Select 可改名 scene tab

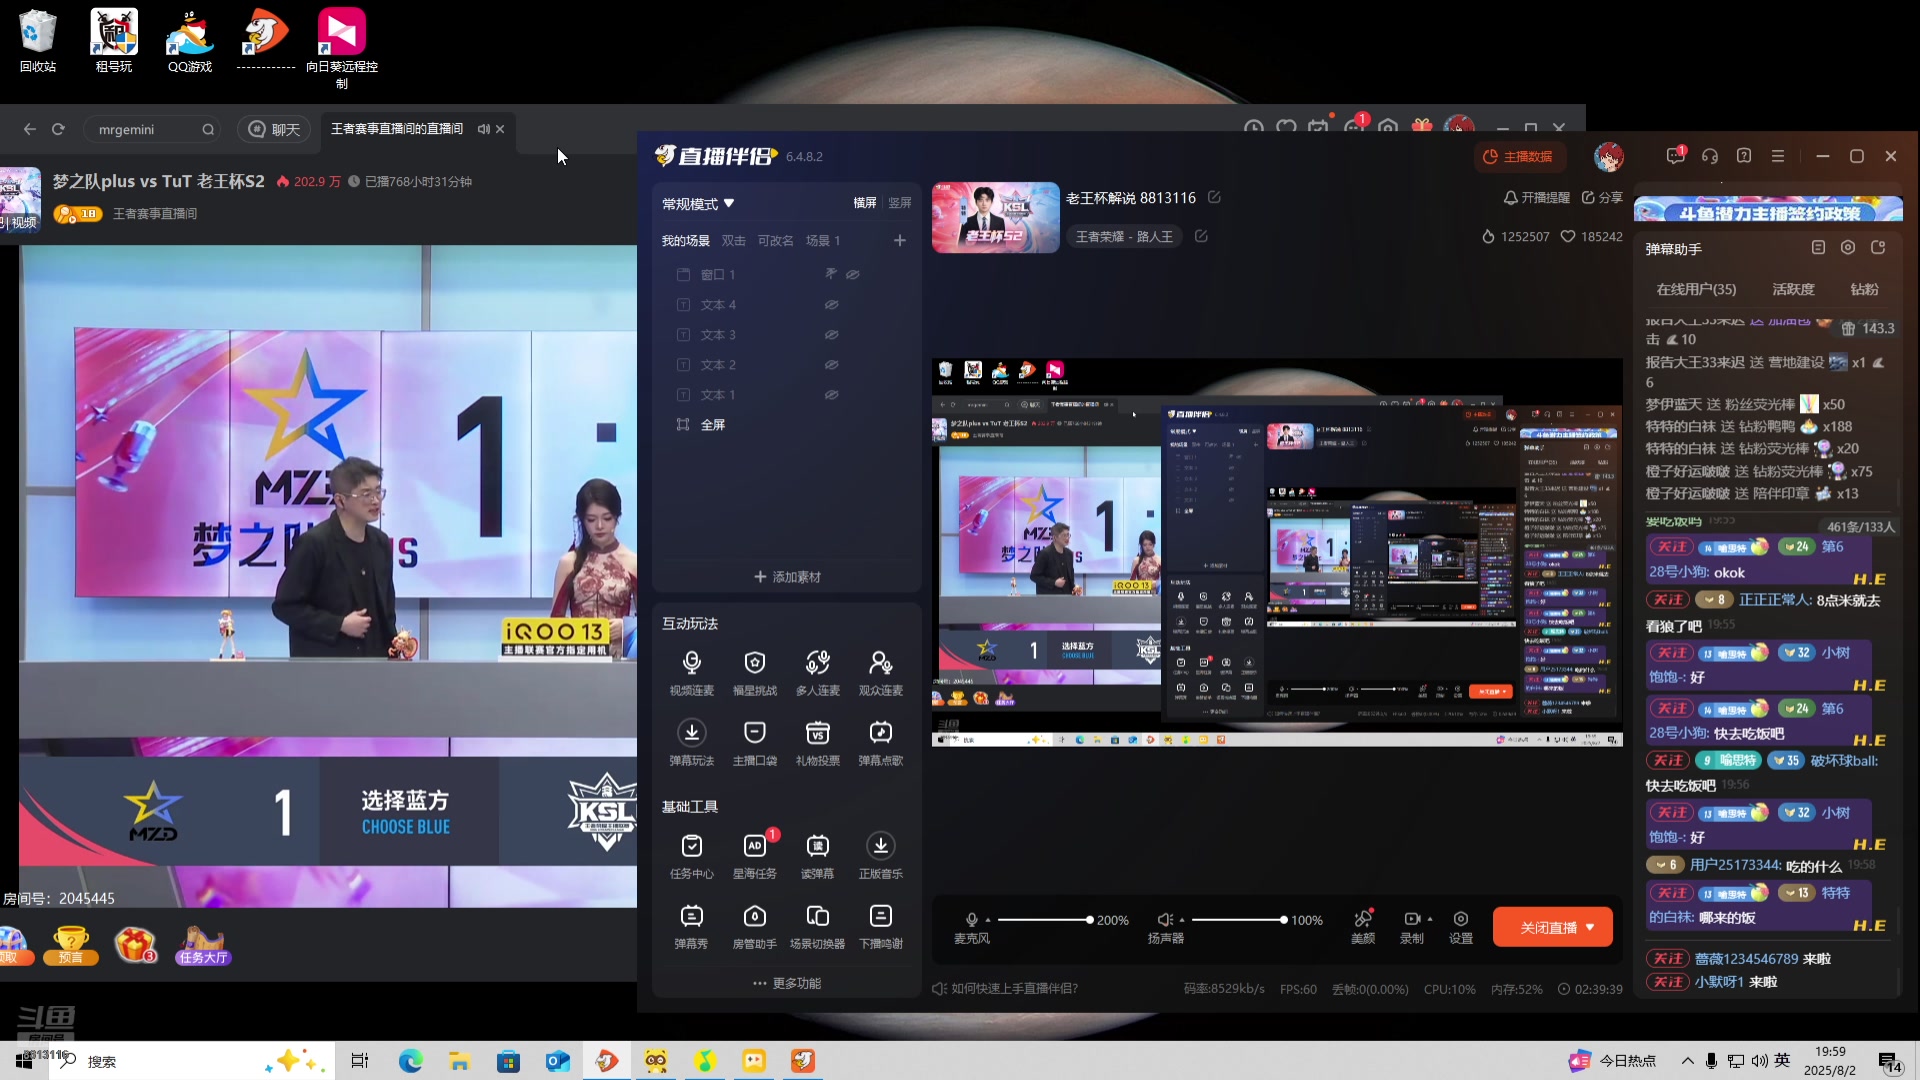[775, 240]
